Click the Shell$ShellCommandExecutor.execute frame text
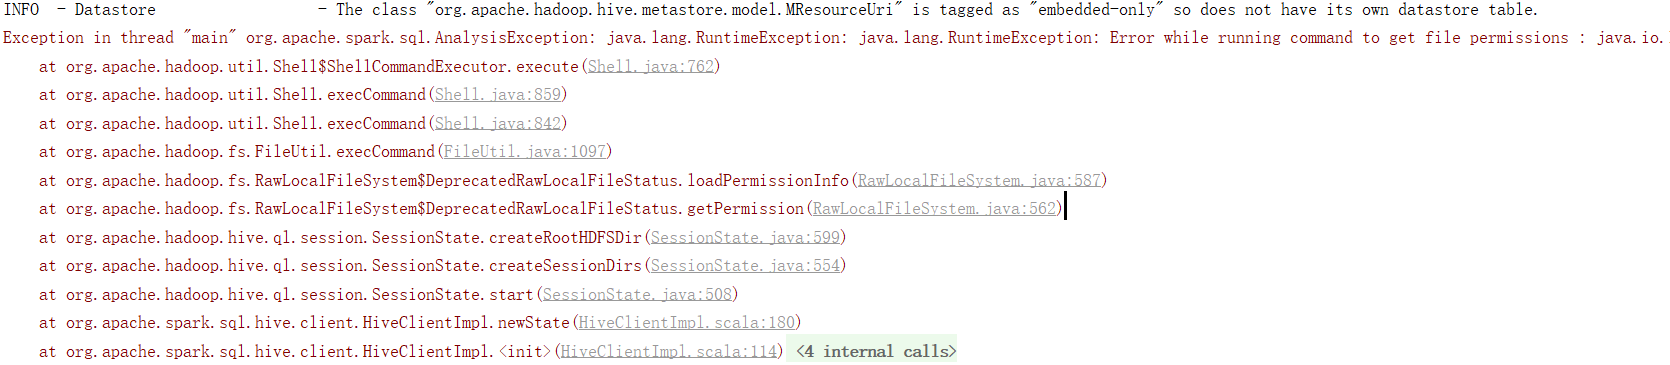 [x=426, y=66]
